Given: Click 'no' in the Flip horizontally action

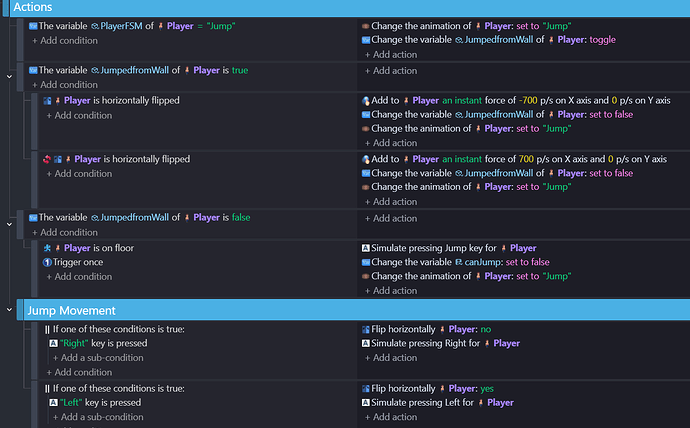Looking at the screenshot, I should (x=486, y=329).
